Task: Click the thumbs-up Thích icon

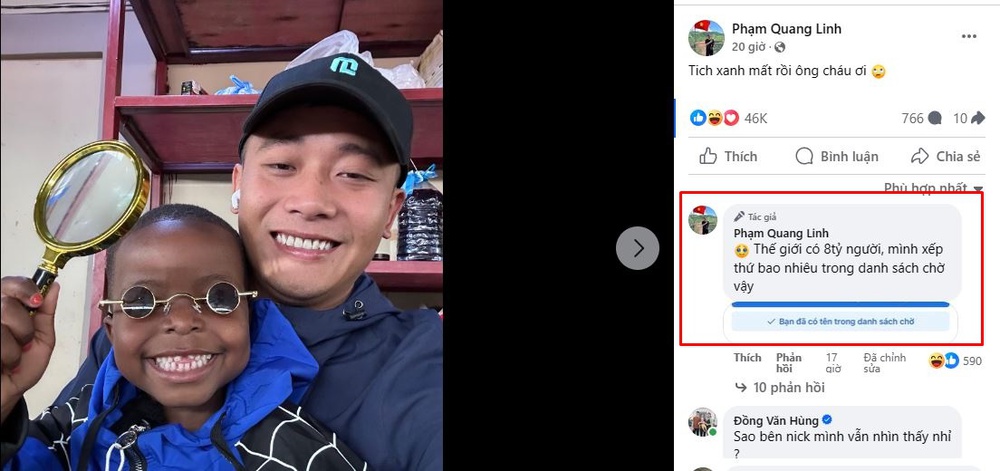Action: point(708,156)
